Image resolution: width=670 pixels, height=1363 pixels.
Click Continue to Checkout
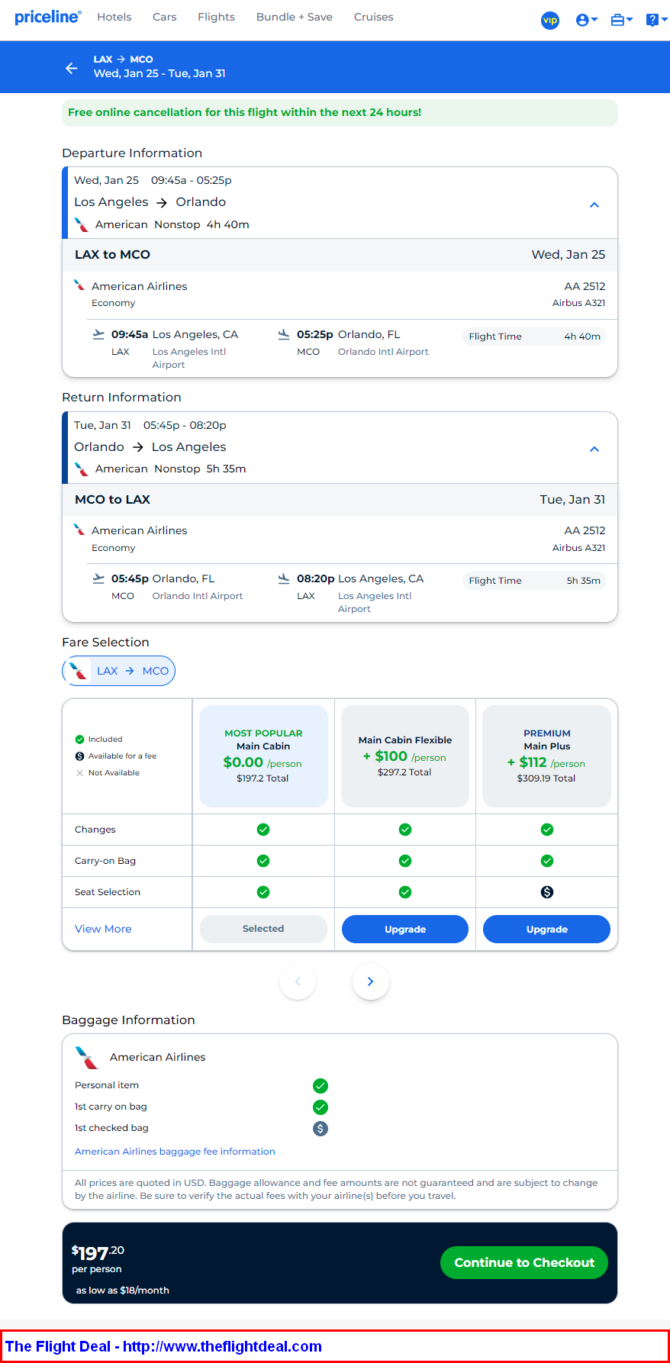point(524,1262)
